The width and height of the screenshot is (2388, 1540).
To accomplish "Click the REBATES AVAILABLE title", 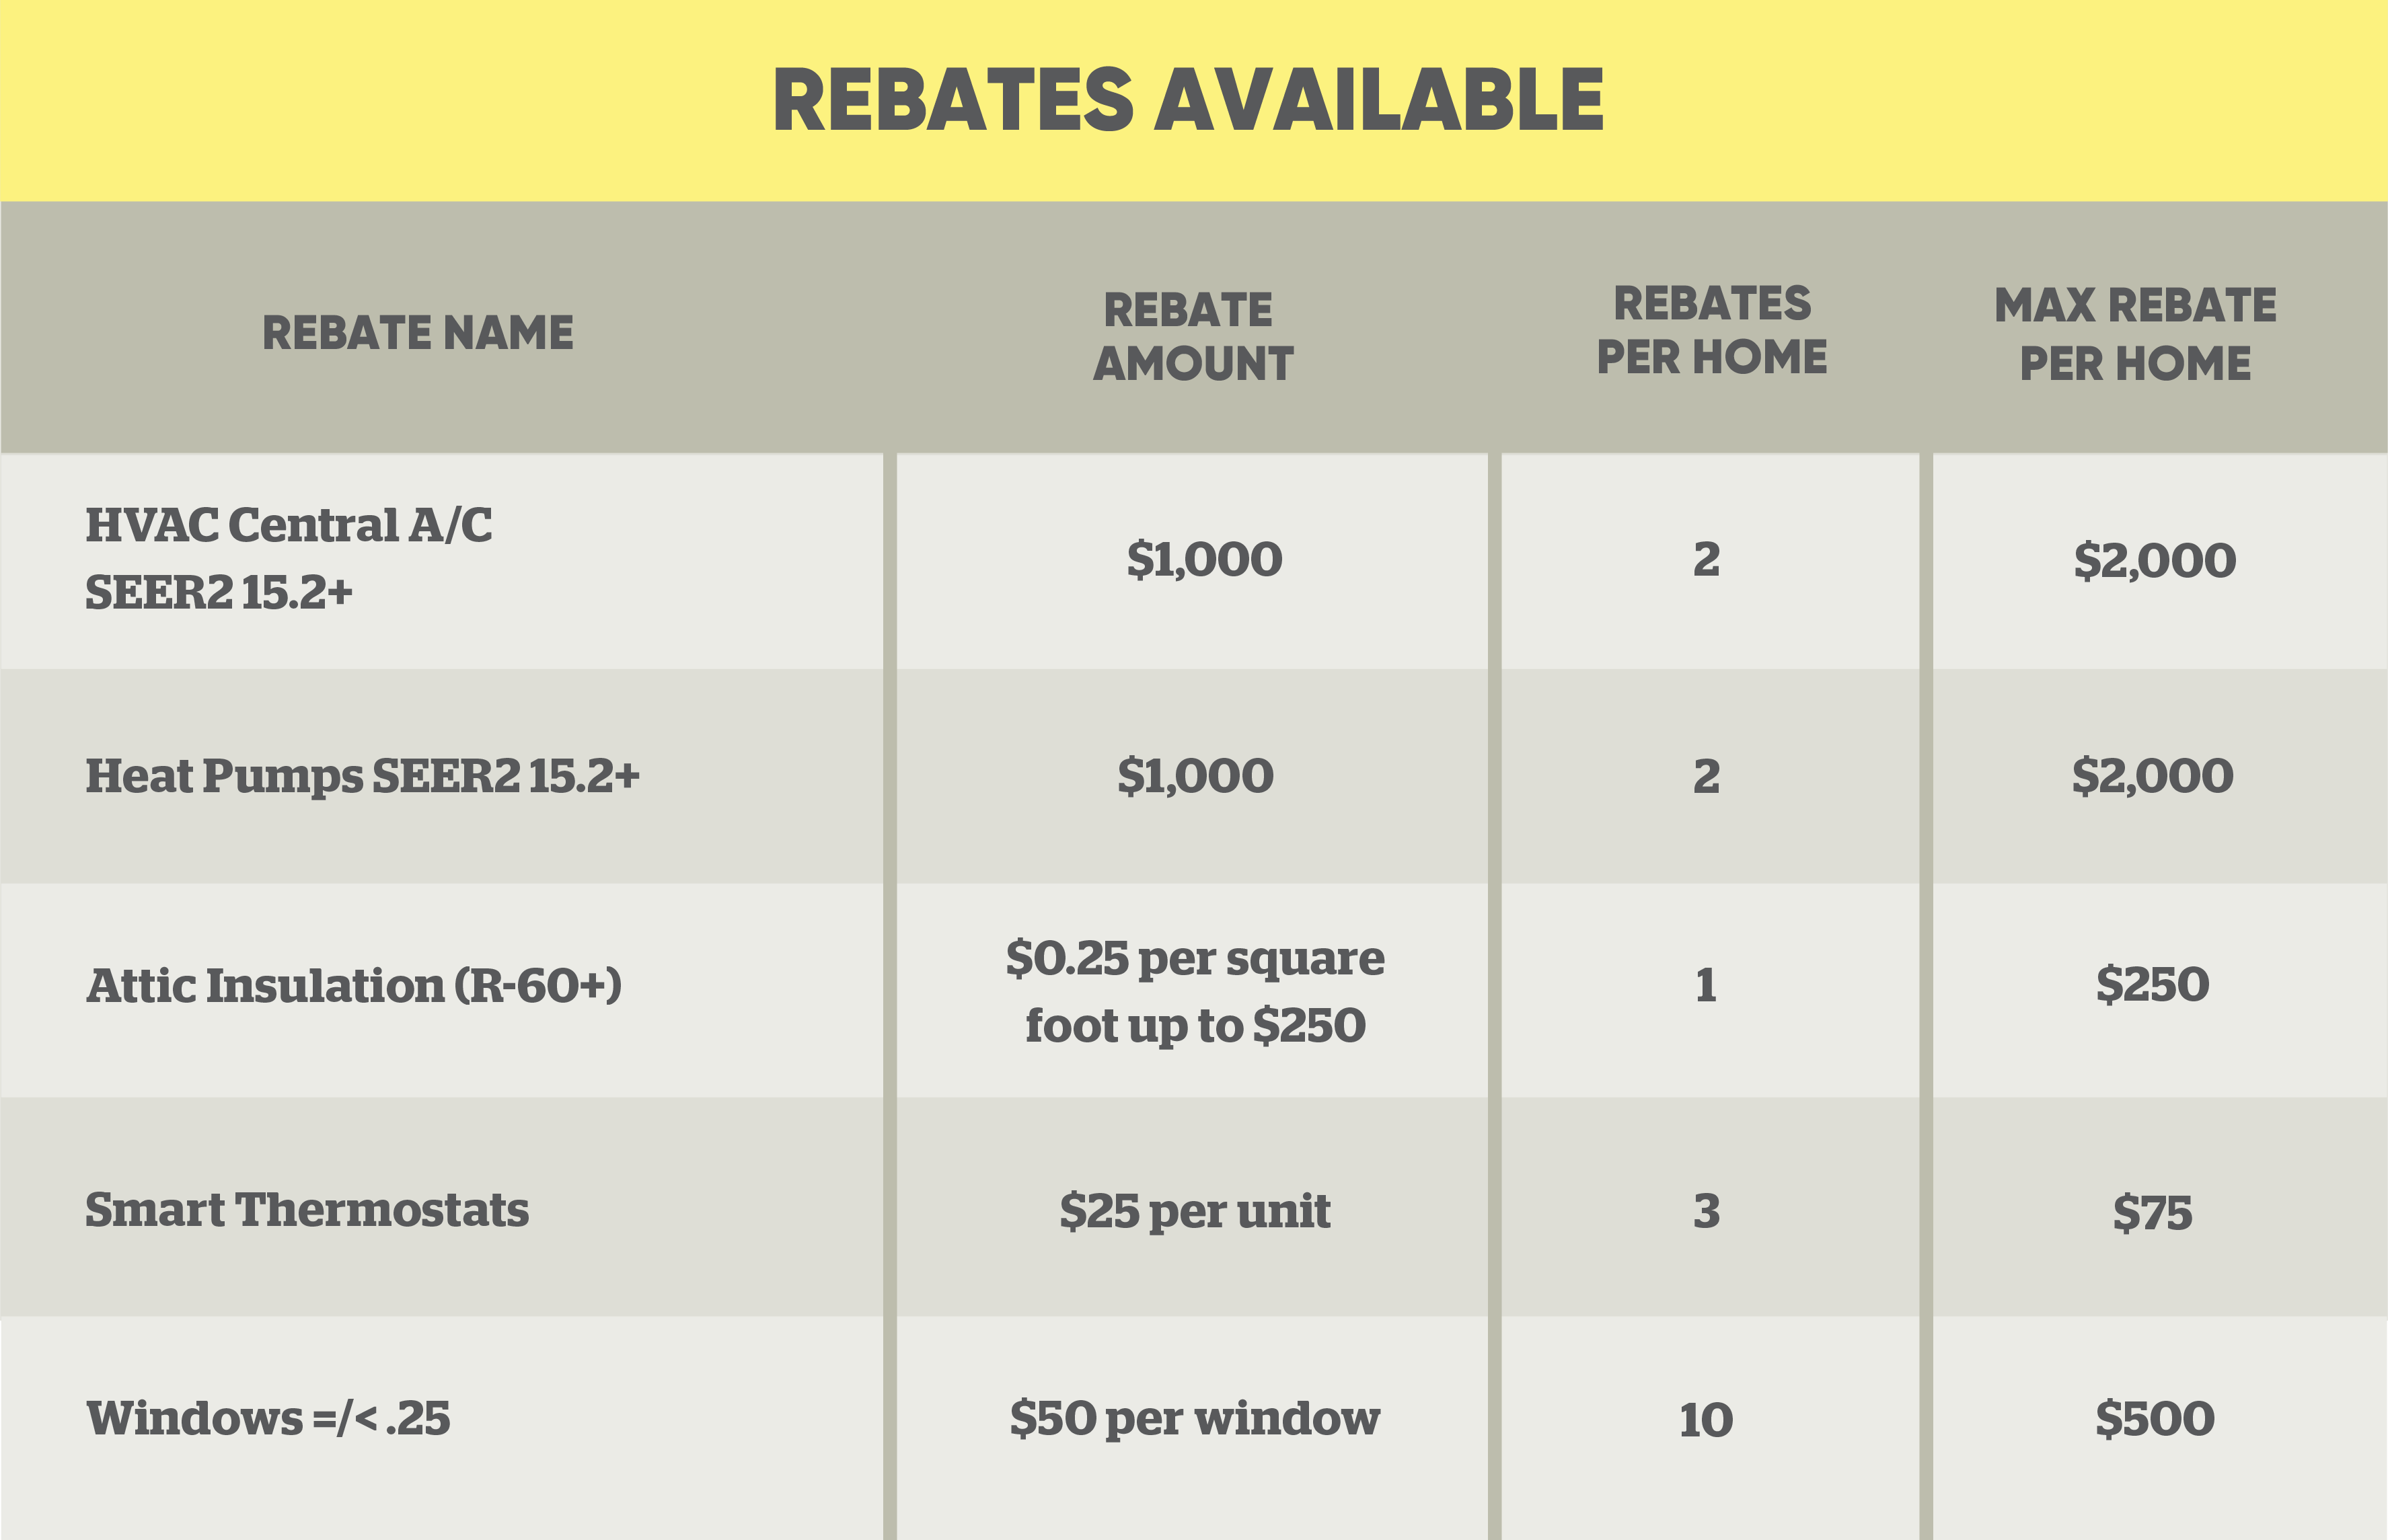I will coord(1188,100).
